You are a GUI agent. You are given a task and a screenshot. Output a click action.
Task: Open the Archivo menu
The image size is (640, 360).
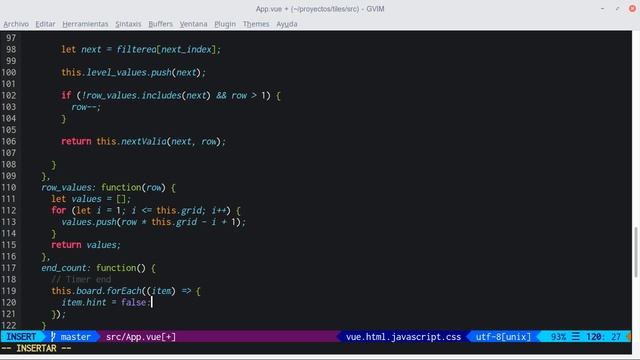coord(16,24)
